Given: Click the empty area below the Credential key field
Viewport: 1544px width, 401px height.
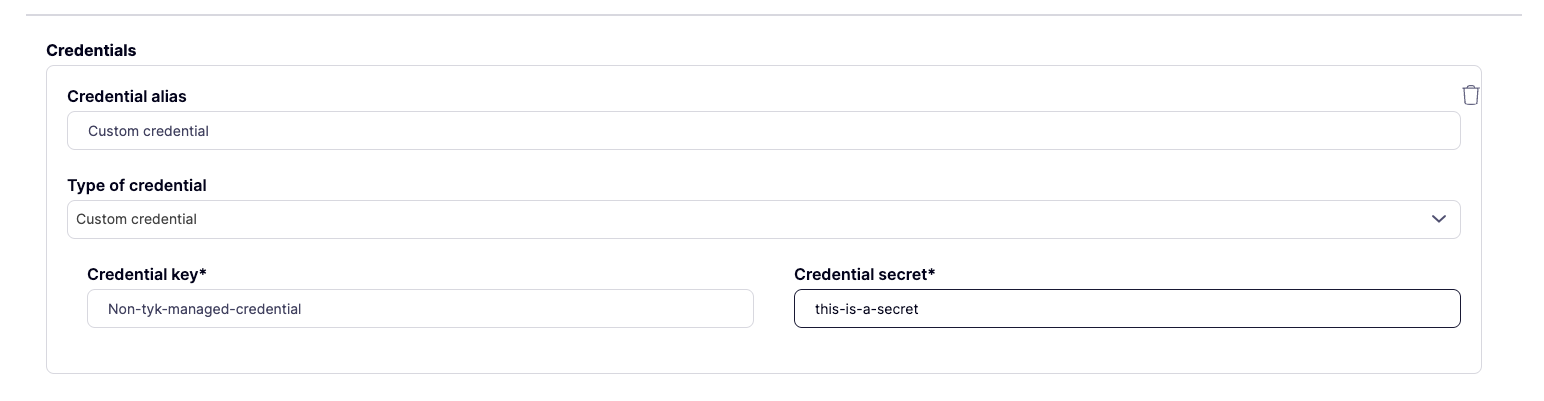Looking at the screenshot, I should point(420,350).
